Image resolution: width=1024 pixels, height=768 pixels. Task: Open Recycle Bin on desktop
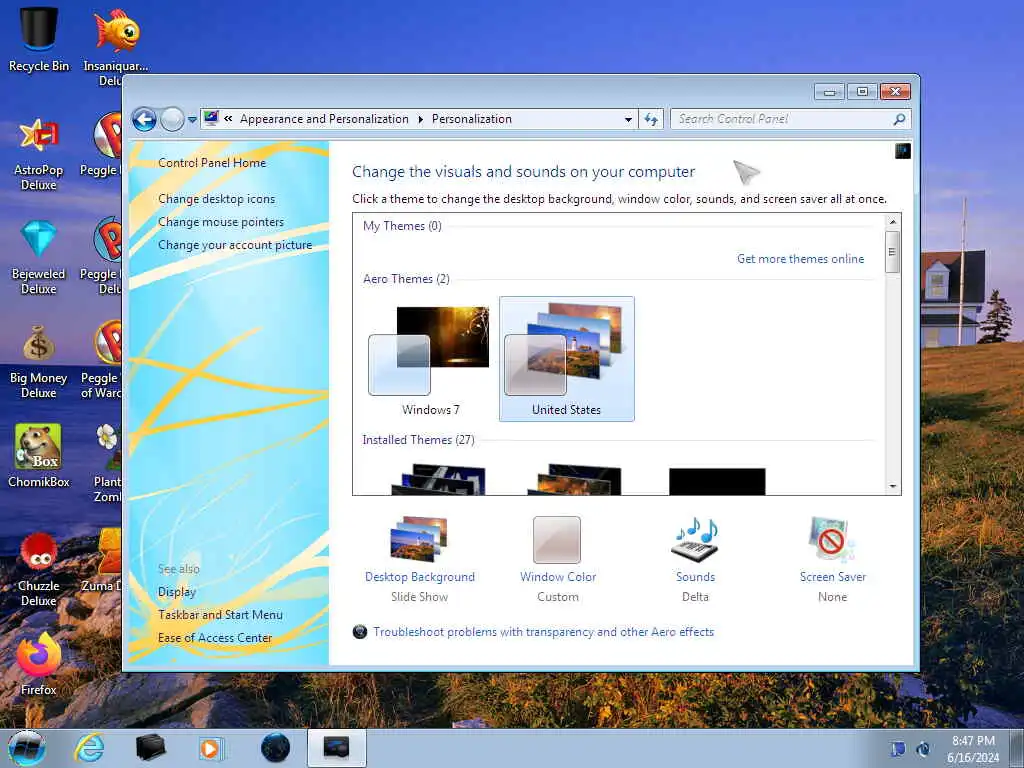coord(39,39)
